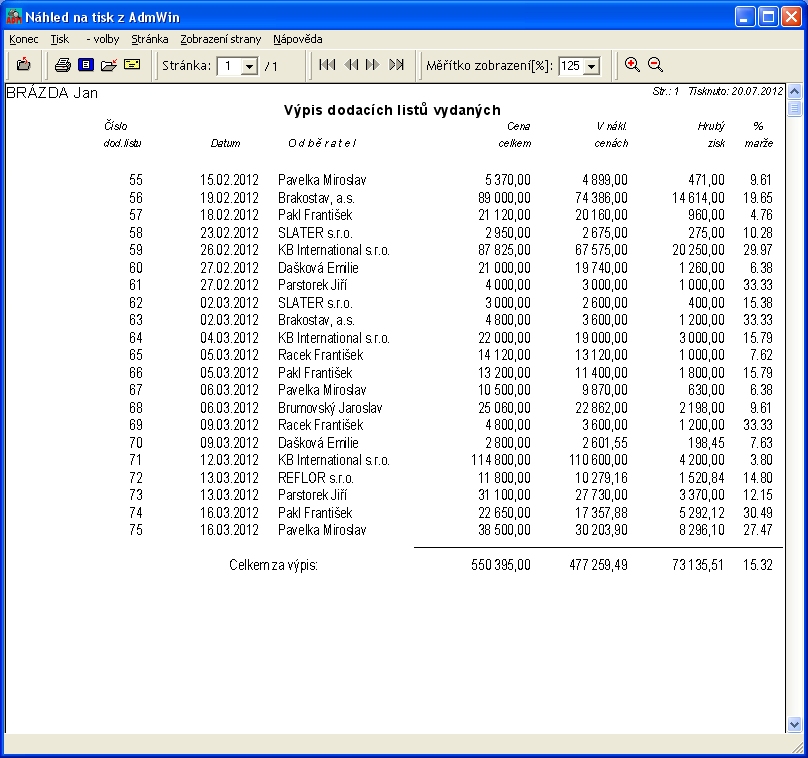
Task: Click the report title 'Výpis dodacích listů vydaných'
Action: (392, 110)
